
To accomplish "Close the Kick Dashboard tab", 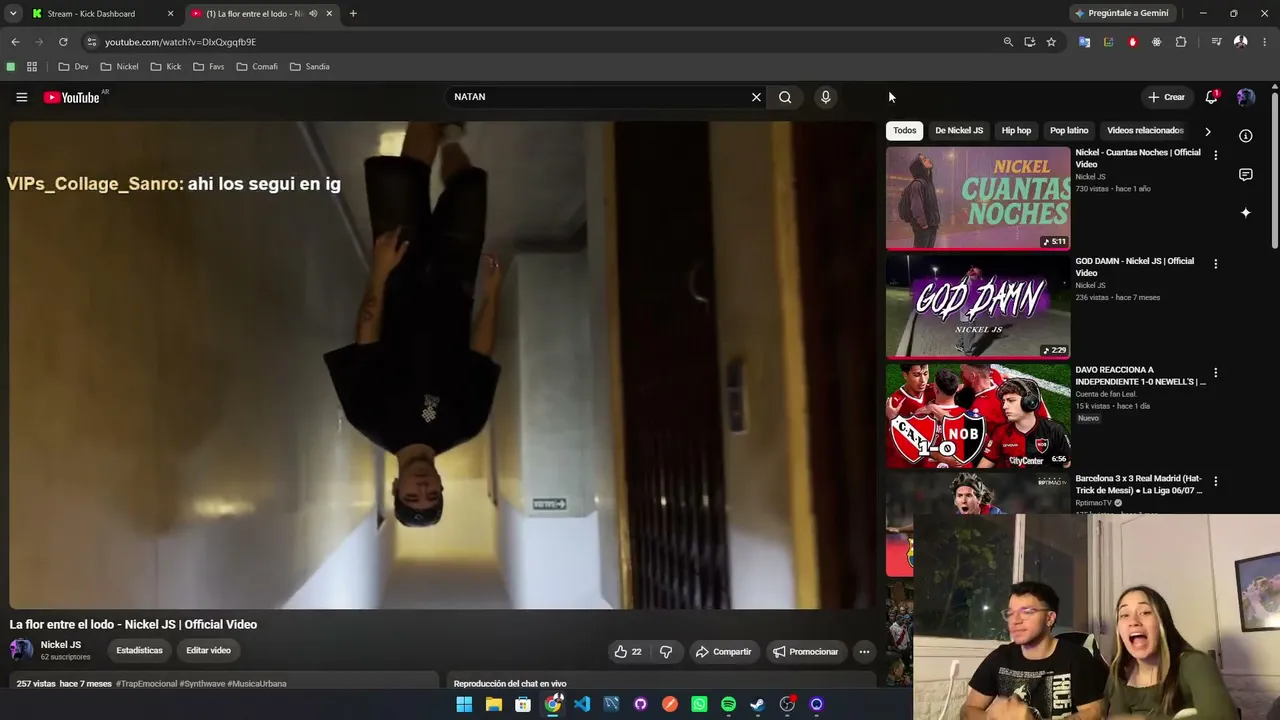I will coord(170,14).
